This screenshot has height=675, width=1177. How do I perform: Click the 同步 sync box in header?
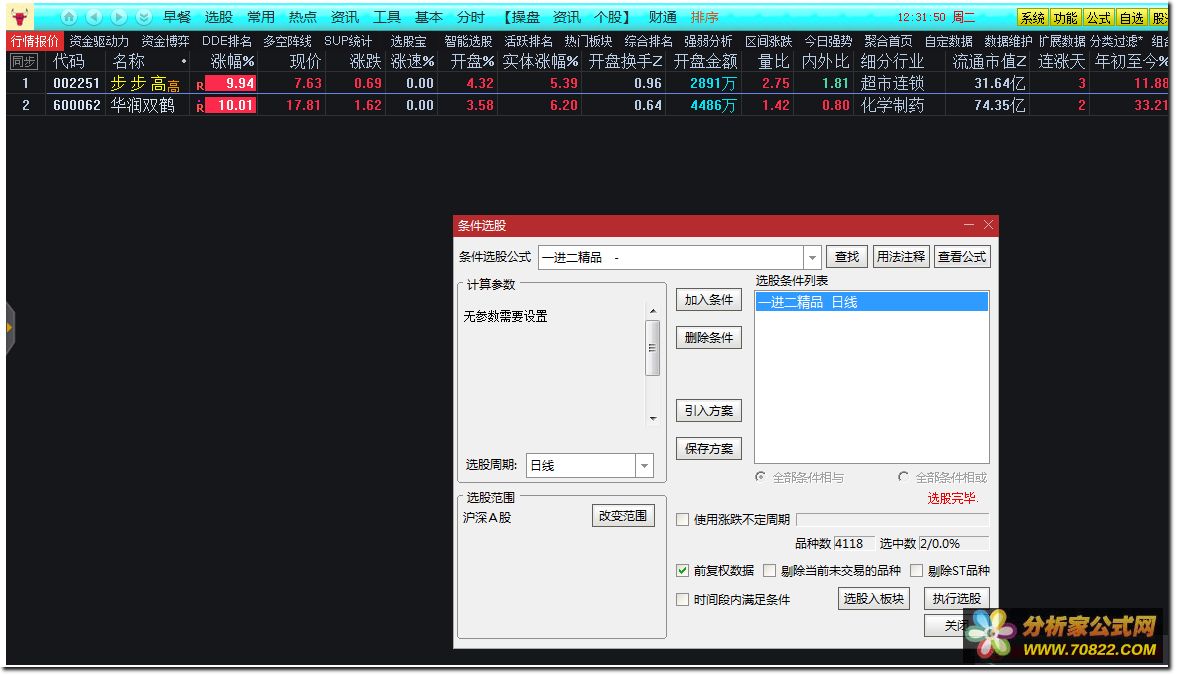pos(23,62)
